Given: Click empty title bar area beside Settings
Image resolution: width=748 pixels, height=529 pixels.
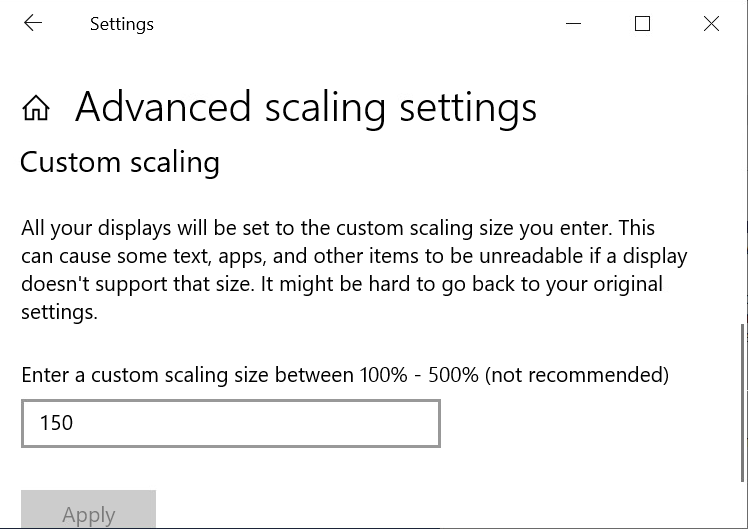Looking at the screenshot, I should click(x=350, y=24).
